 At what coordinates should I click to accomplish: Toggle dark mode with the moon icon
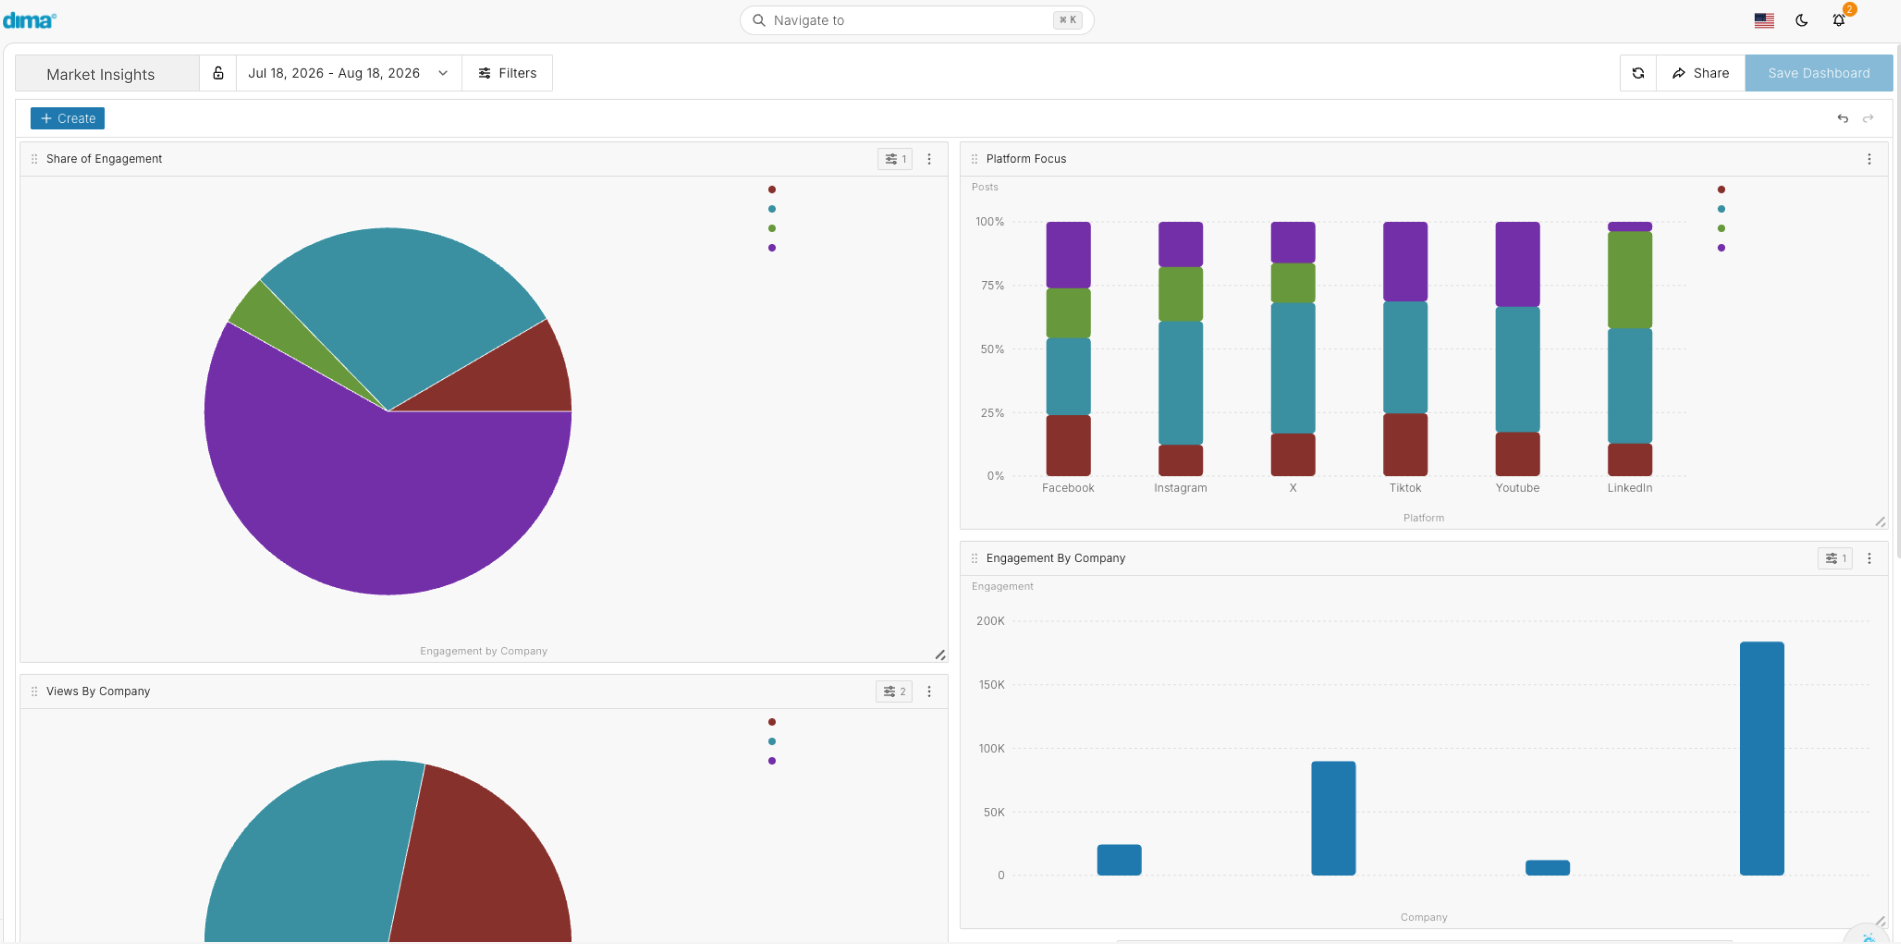[1802, 20]
